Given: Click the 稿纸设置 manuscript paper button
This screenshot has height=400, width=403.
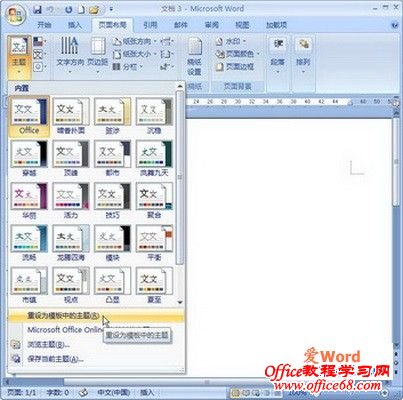Looking at the screenshot, I should (194, 57).
